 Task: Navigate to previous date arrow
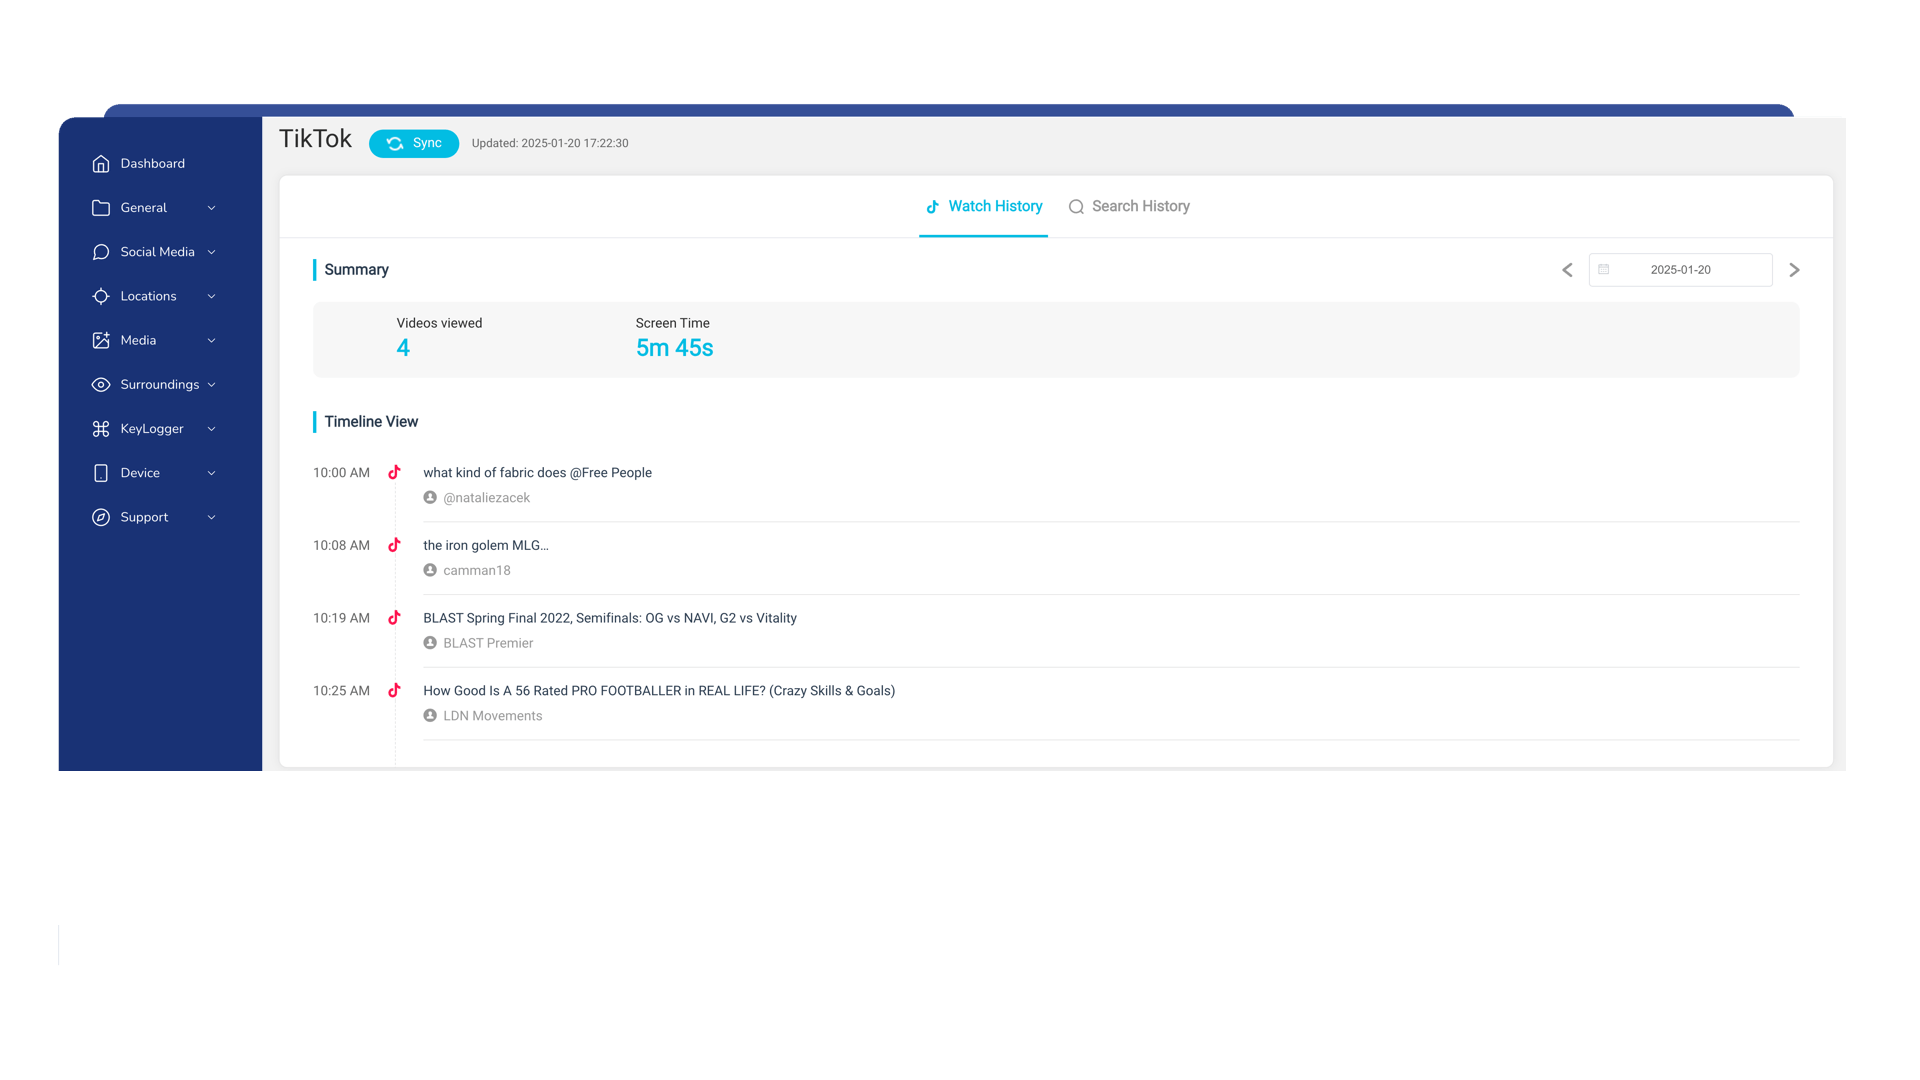click(1567, 269)
